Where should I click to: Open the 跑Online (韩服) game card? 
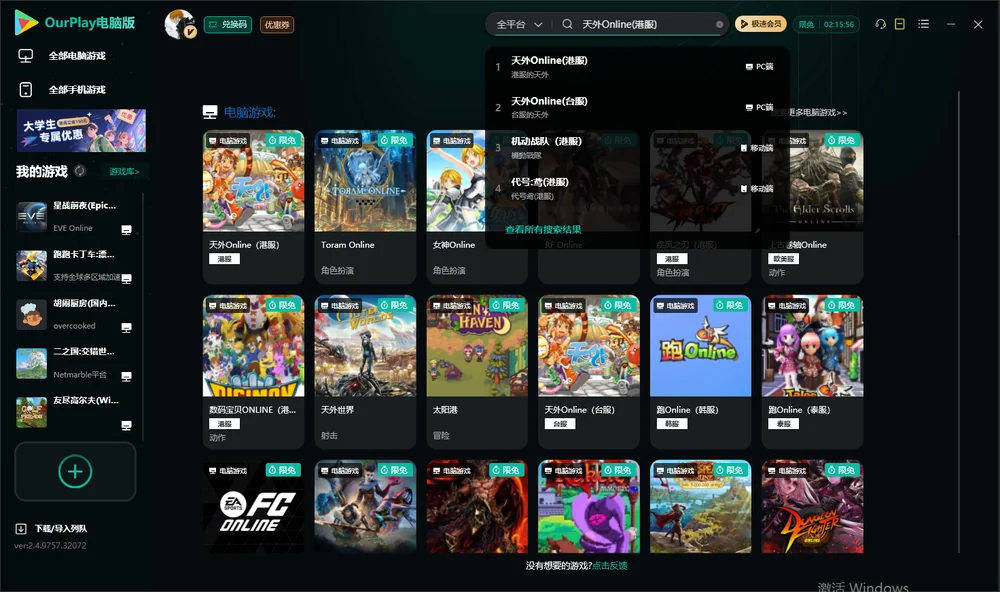(x=701, y=371)
